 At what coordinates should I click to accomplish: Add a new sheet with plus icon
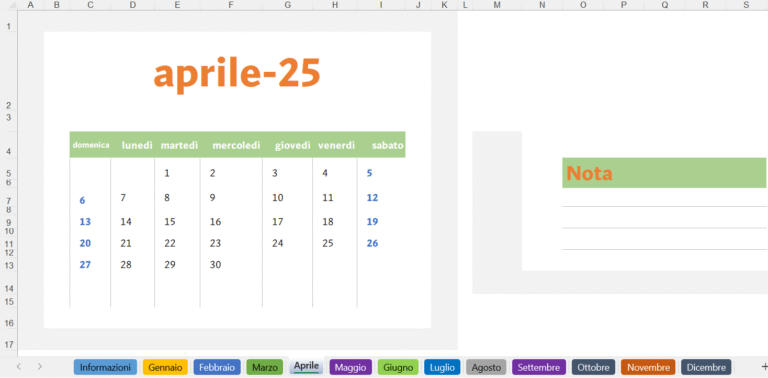point(764,367)
